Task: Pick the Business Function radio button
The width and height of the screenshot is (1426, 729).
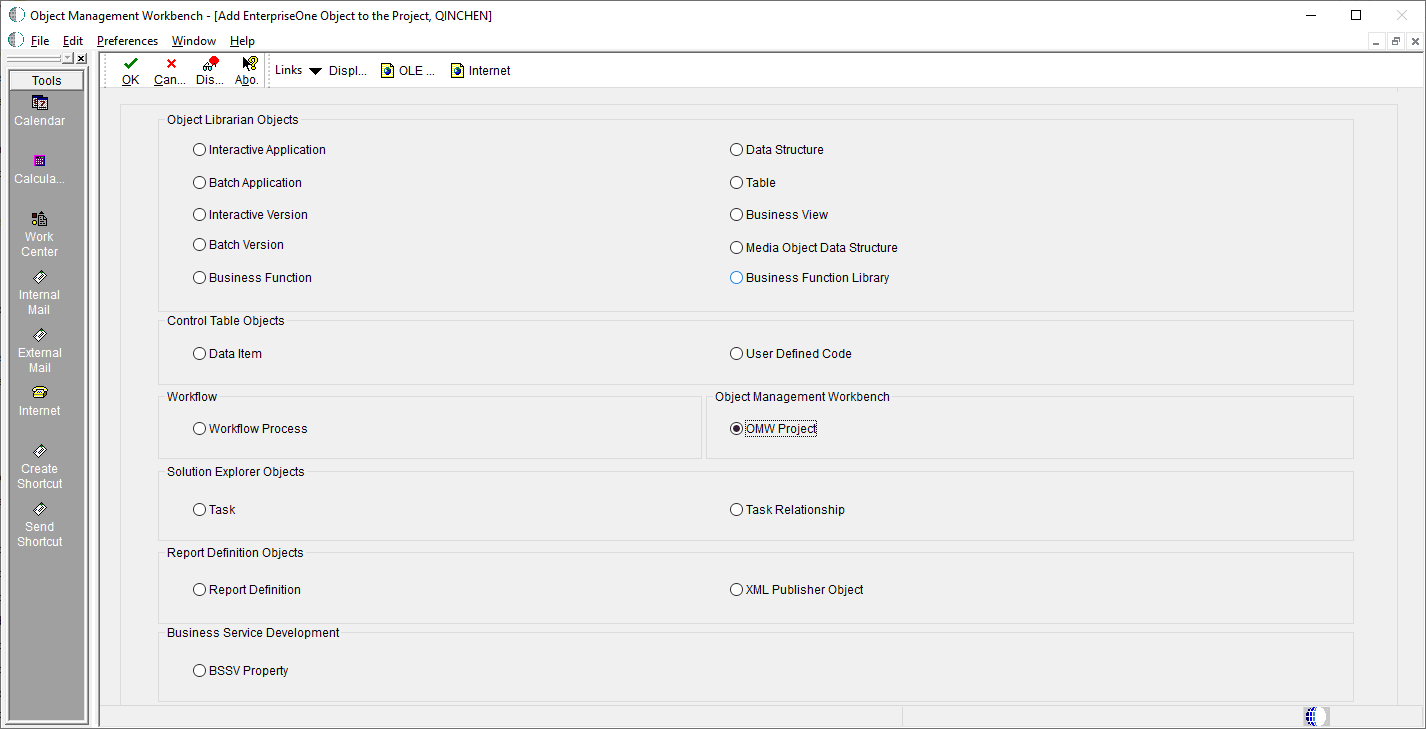Action: tap(199, 278)
